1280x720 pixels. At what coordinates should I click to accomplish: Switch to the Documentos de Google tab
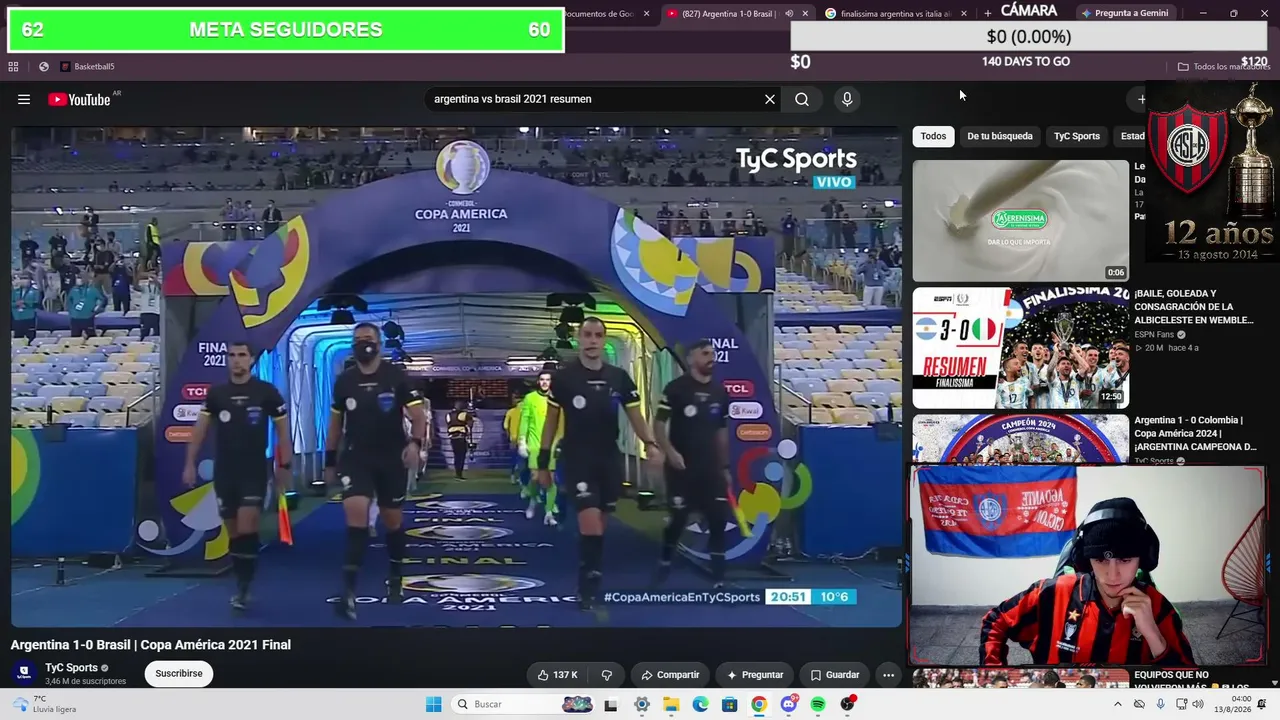tap(598, 14)
